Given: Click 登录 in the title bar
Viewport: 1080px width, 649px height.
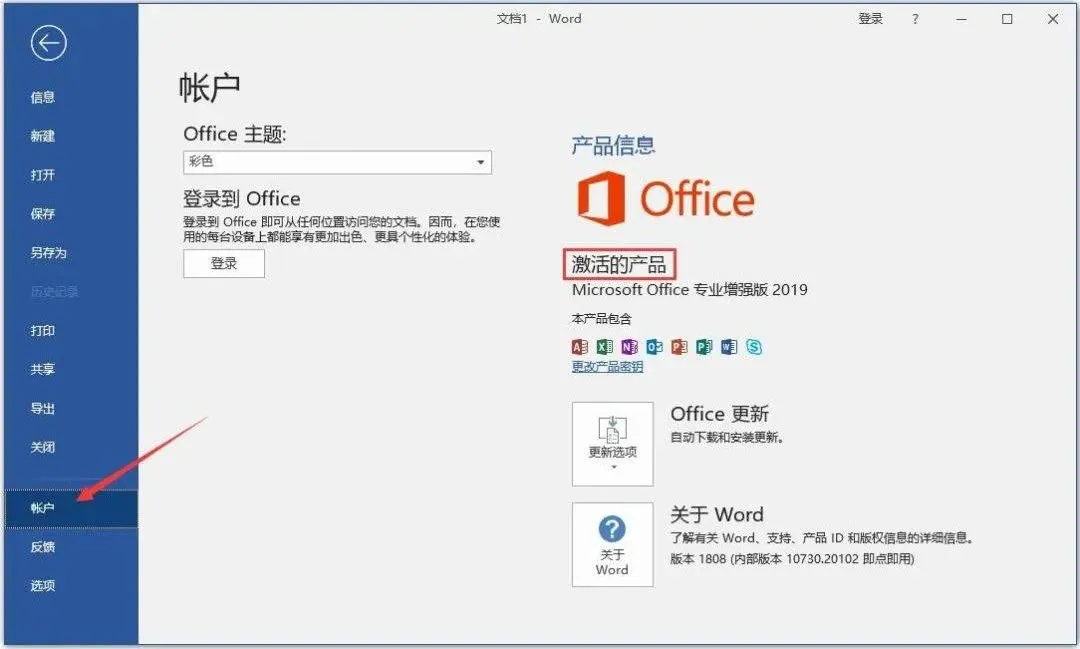Looking at the screenshot, I should [871, 19].
